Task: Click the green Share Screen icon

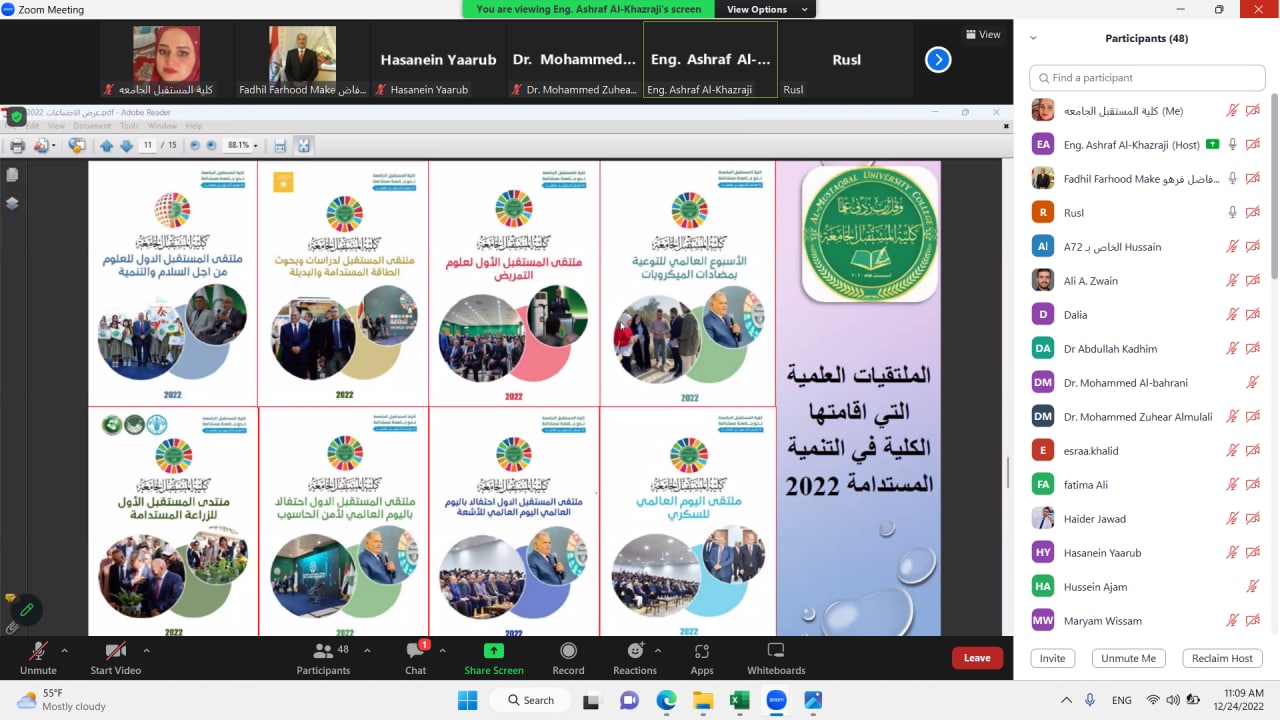Action: pos(494,651)
